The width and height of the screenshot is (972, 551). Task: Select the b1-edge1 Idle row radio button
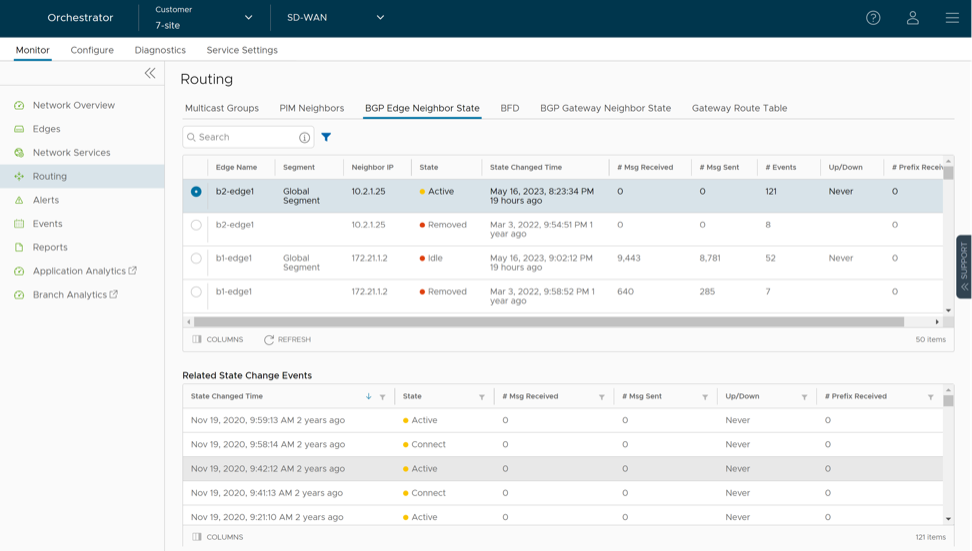[x=196, y=258]
